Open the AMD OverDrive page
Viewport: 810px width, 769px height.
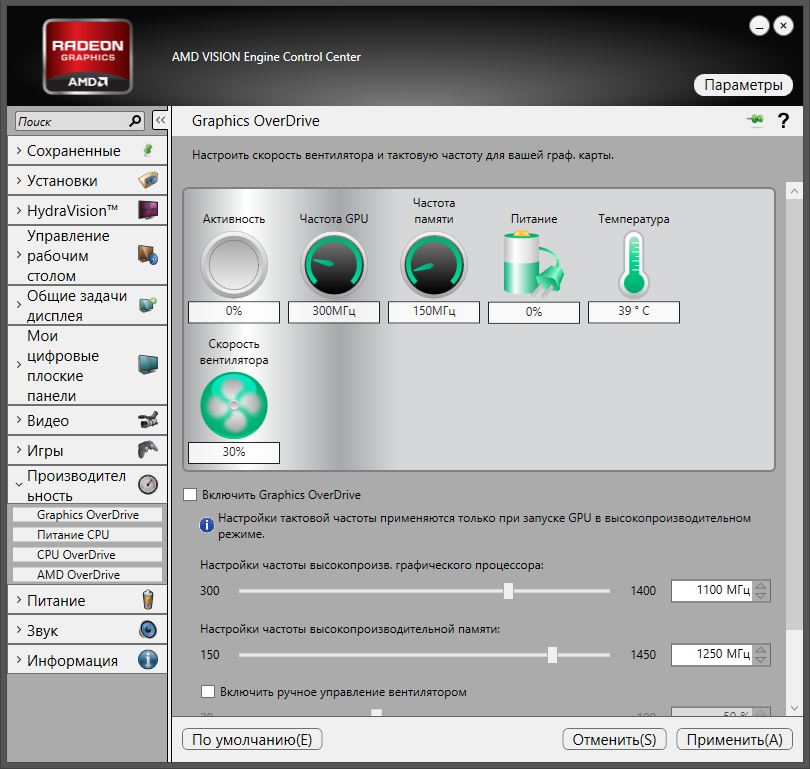[x=87, y=575]
